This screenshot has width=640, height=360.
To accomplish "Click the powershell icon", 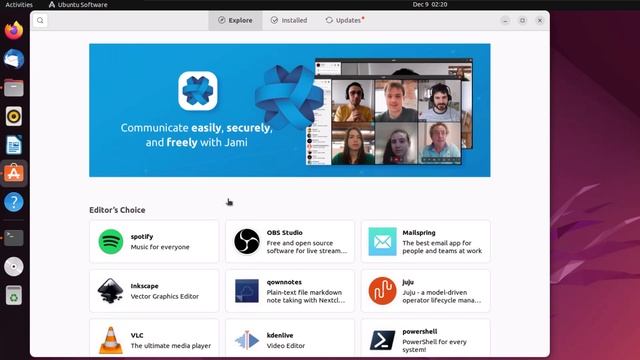I will [x=382, y=340].
